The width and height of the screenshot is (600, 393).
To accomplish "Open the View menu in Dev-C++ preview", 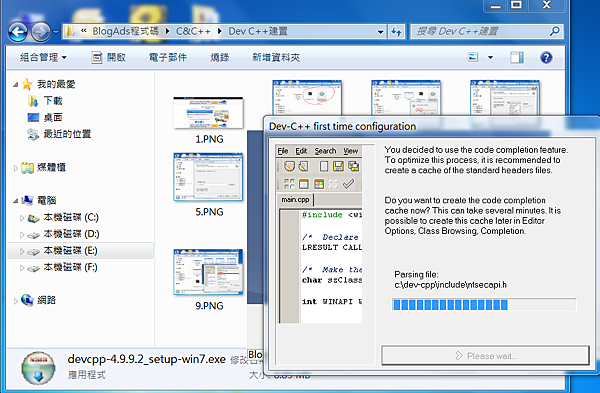I will pos(351,151).
